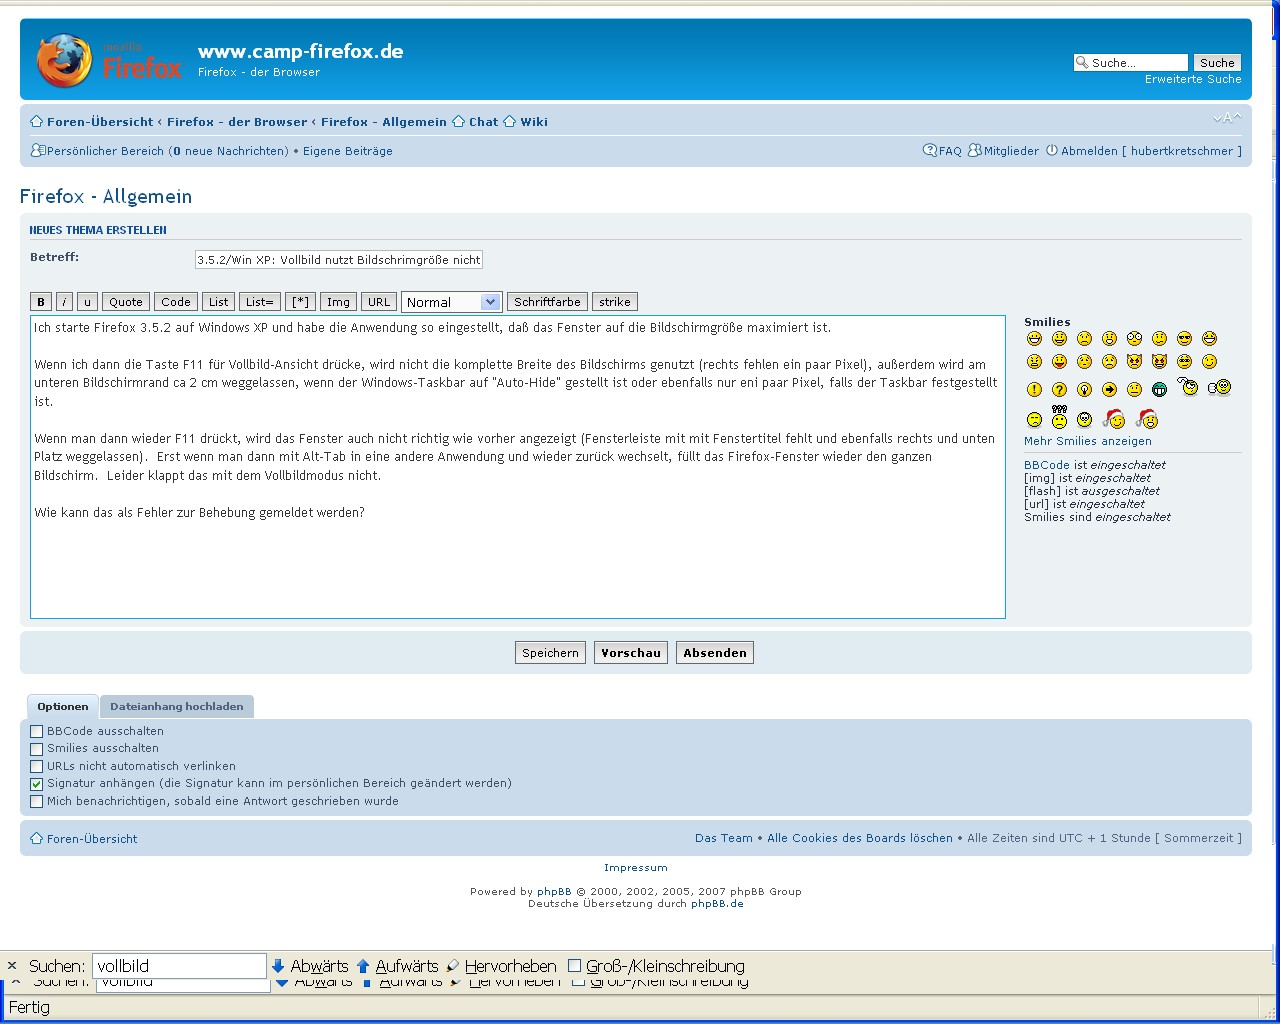Image resolution: width=1280 pixels, height=1024 pixels.
Task: Open Erweiterte Suche link
Action: (x=1193, y=79)
